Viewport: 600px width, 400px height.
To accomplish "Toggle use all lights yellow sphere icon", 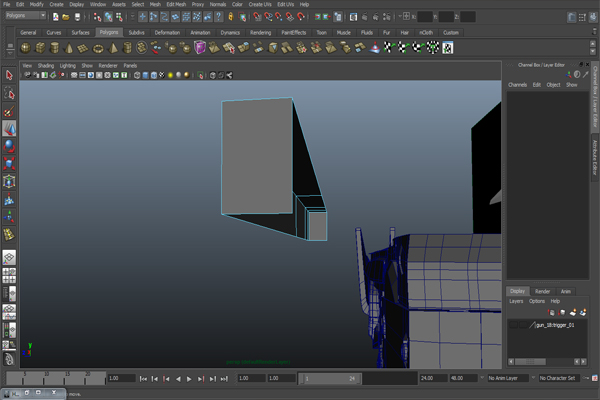I will tap(171, 75).
